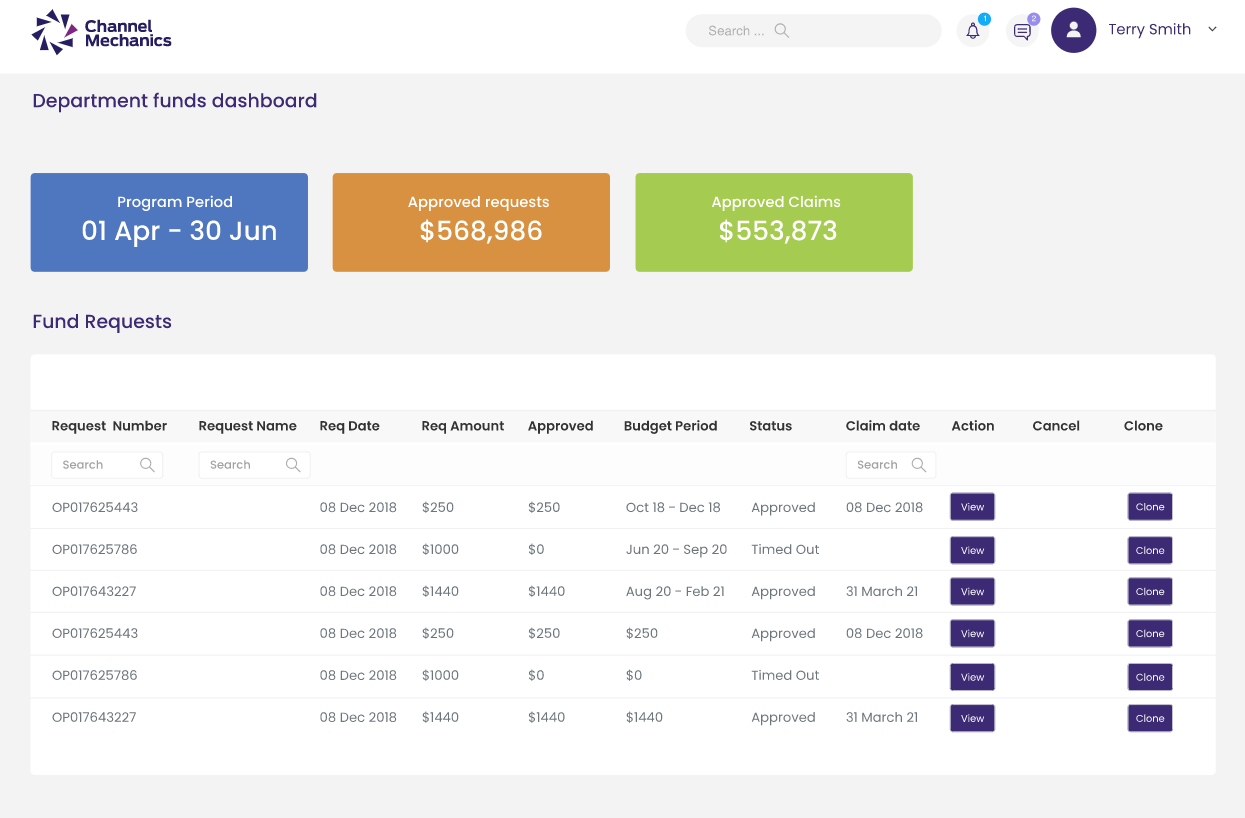Select the green Approved Claims card
The image size is (1245, 818).
(x=774, y=222)
